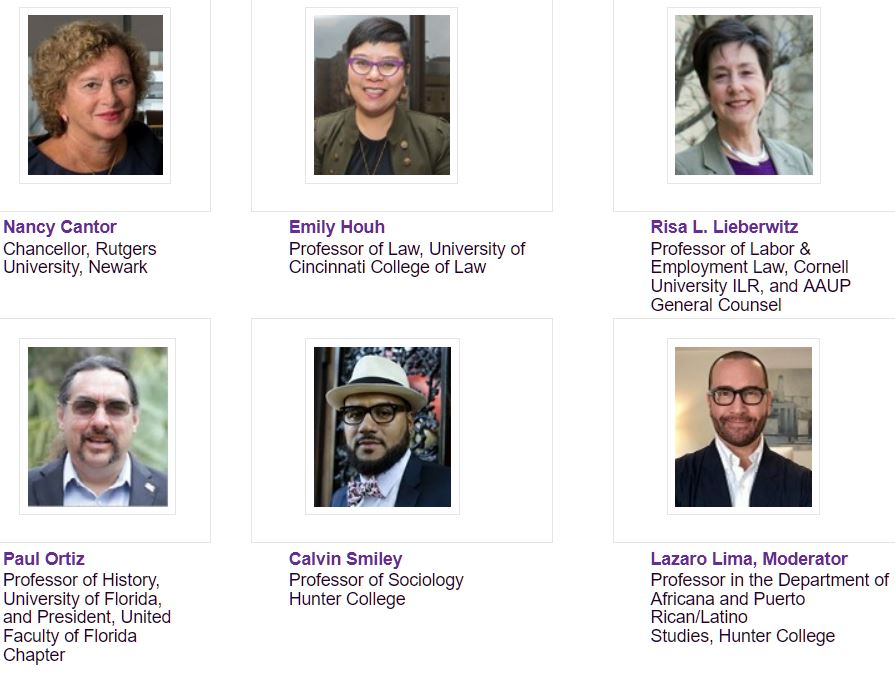Click the United Faculty of Florida Chapter text

click(x=87, y=635)
